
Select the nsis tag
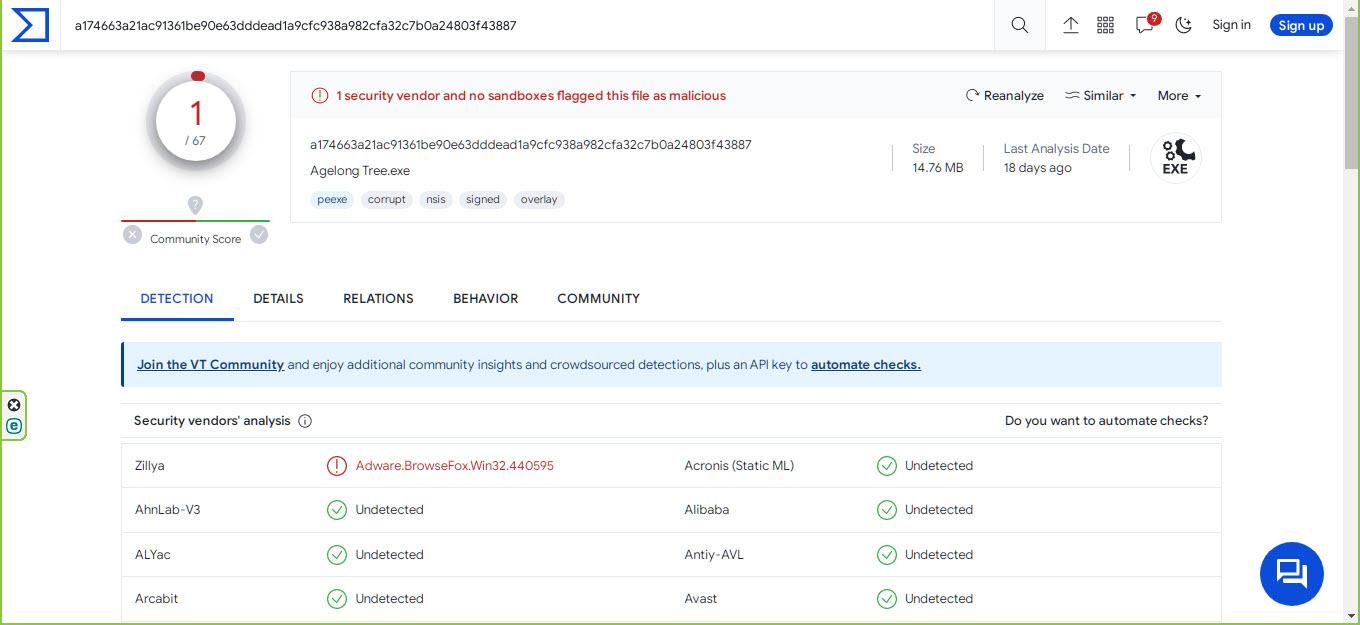tap(436, 200)
